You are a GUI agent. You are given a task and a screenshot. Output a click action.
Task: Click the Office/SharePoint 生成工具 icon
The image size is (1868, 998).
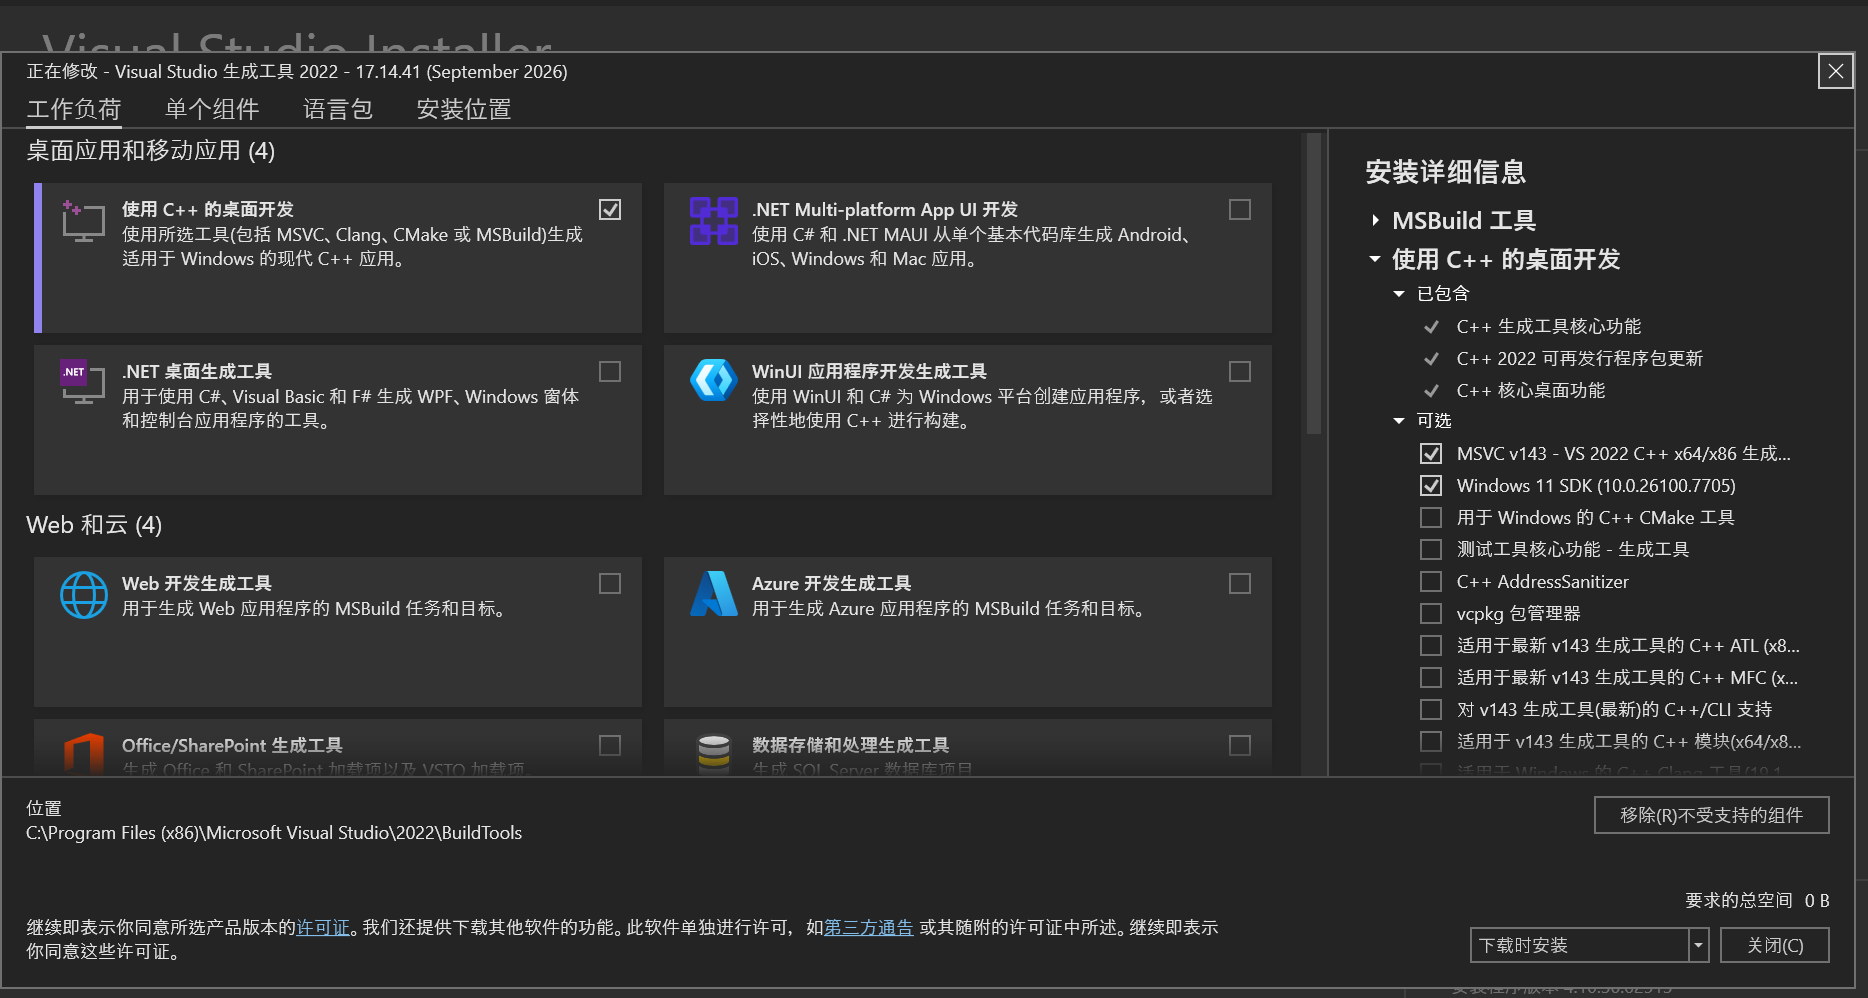point(84,754)
